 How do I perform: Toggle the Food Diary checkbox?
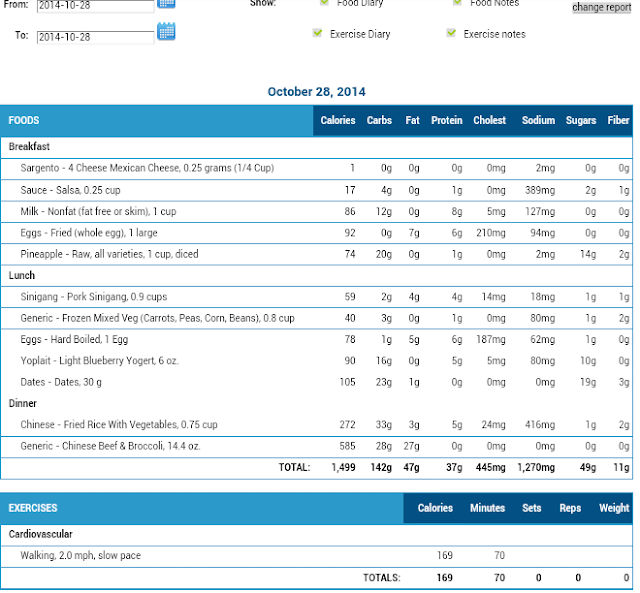pyautogui.click(x=324, y=2)
